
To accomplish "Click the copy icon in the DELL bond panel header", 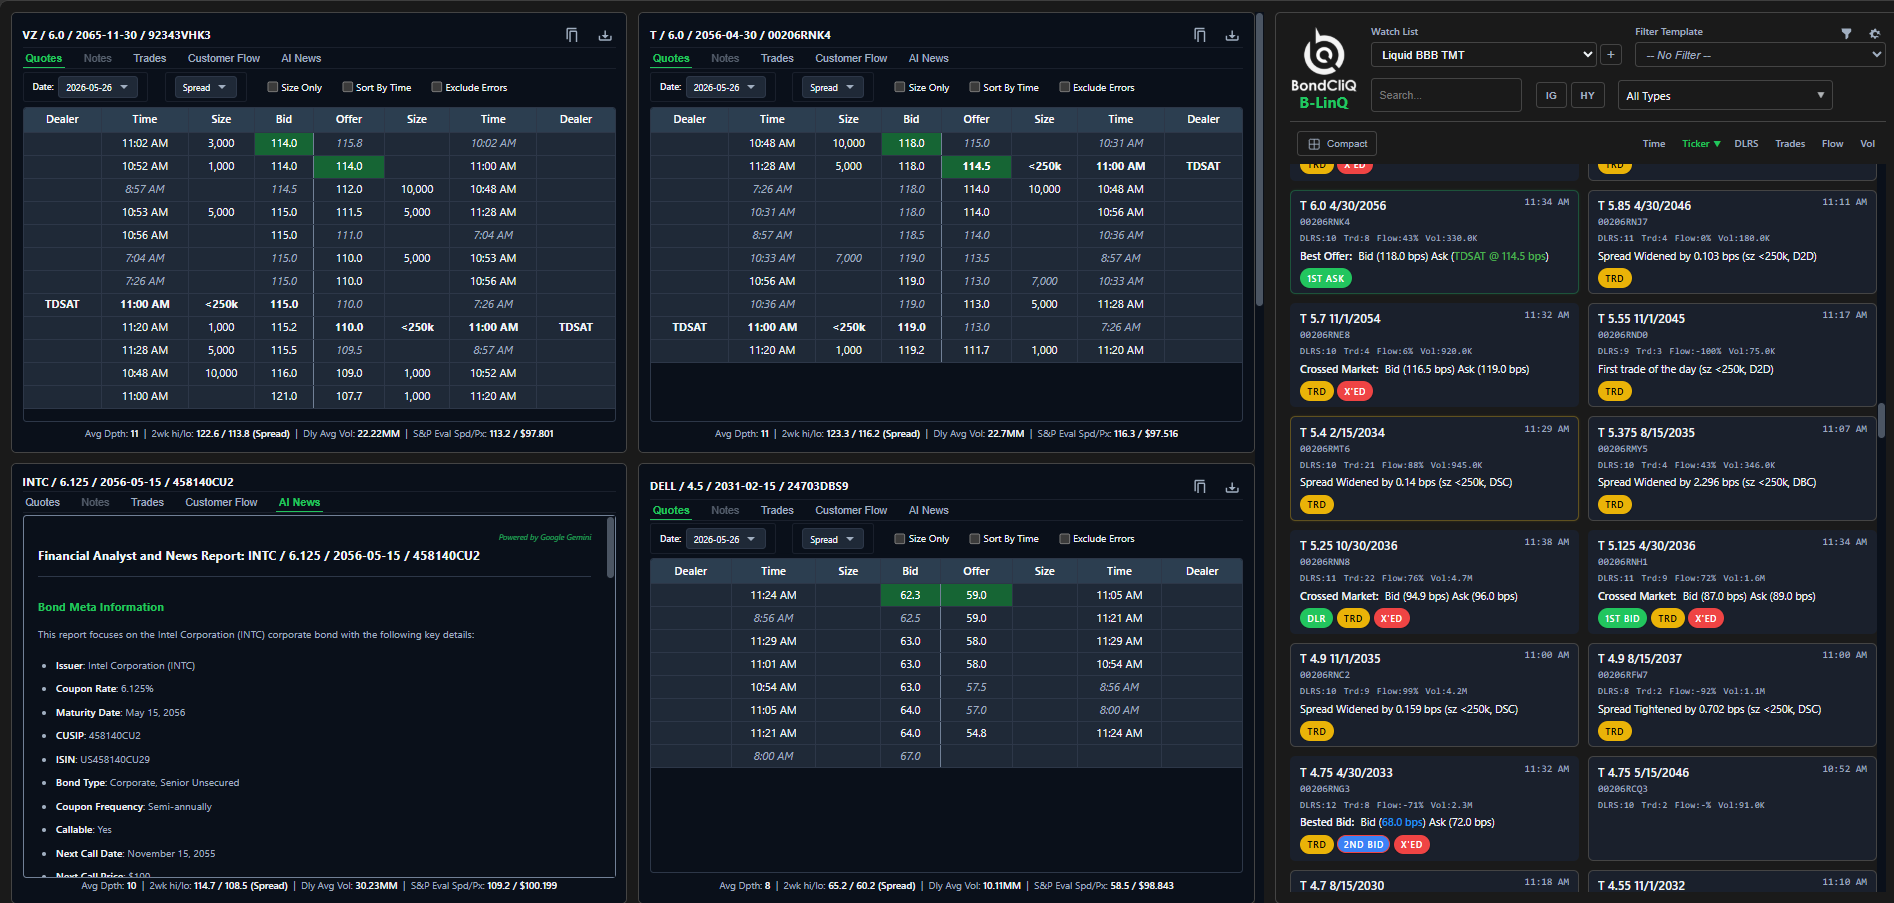I will coord(1199,487).
